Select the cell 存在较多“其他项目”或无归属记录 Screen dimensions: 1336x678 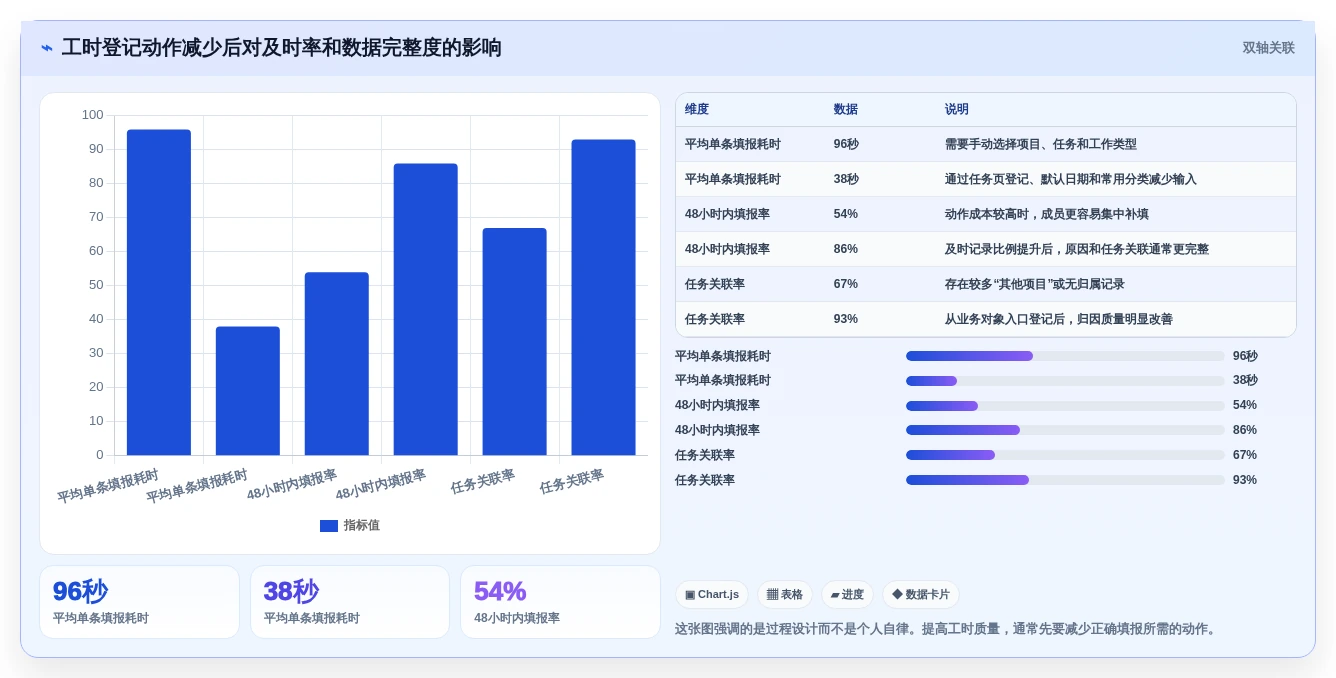(1035, 284)
